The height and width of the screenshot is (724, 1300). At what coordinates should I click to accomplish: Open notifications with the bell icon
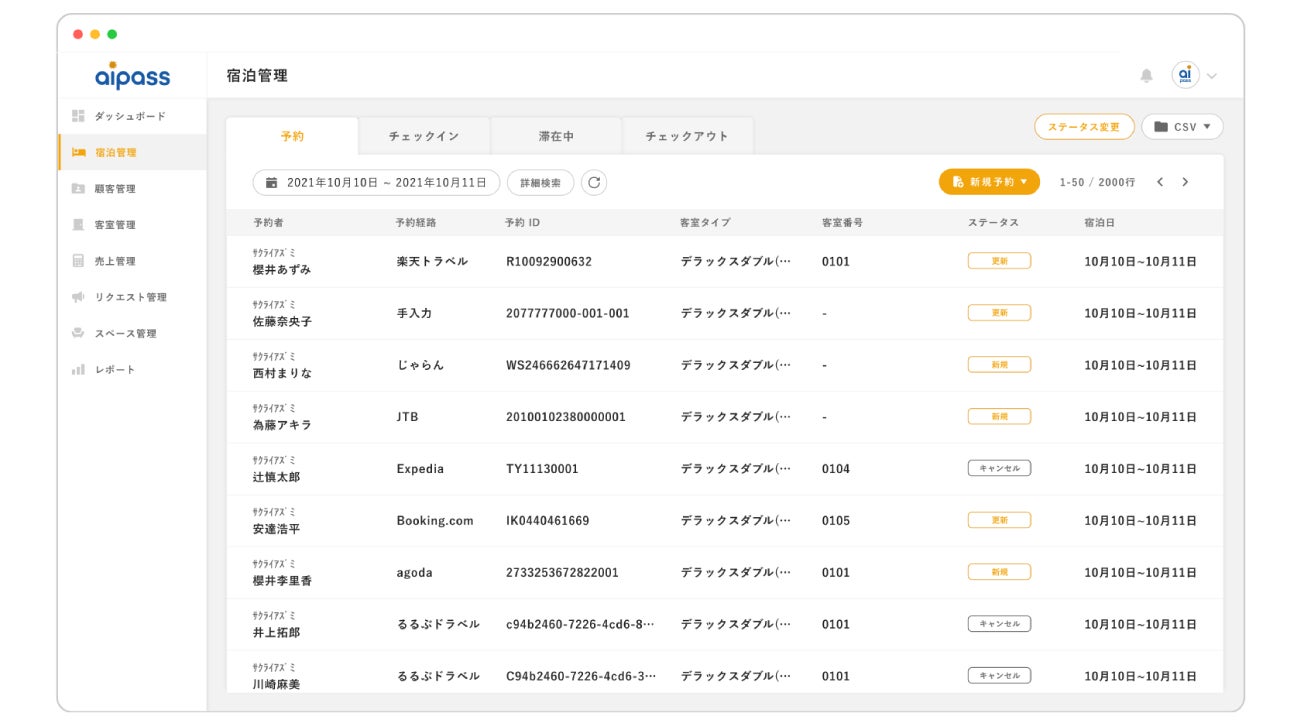pyautogui.click(x=1146, y=76)
